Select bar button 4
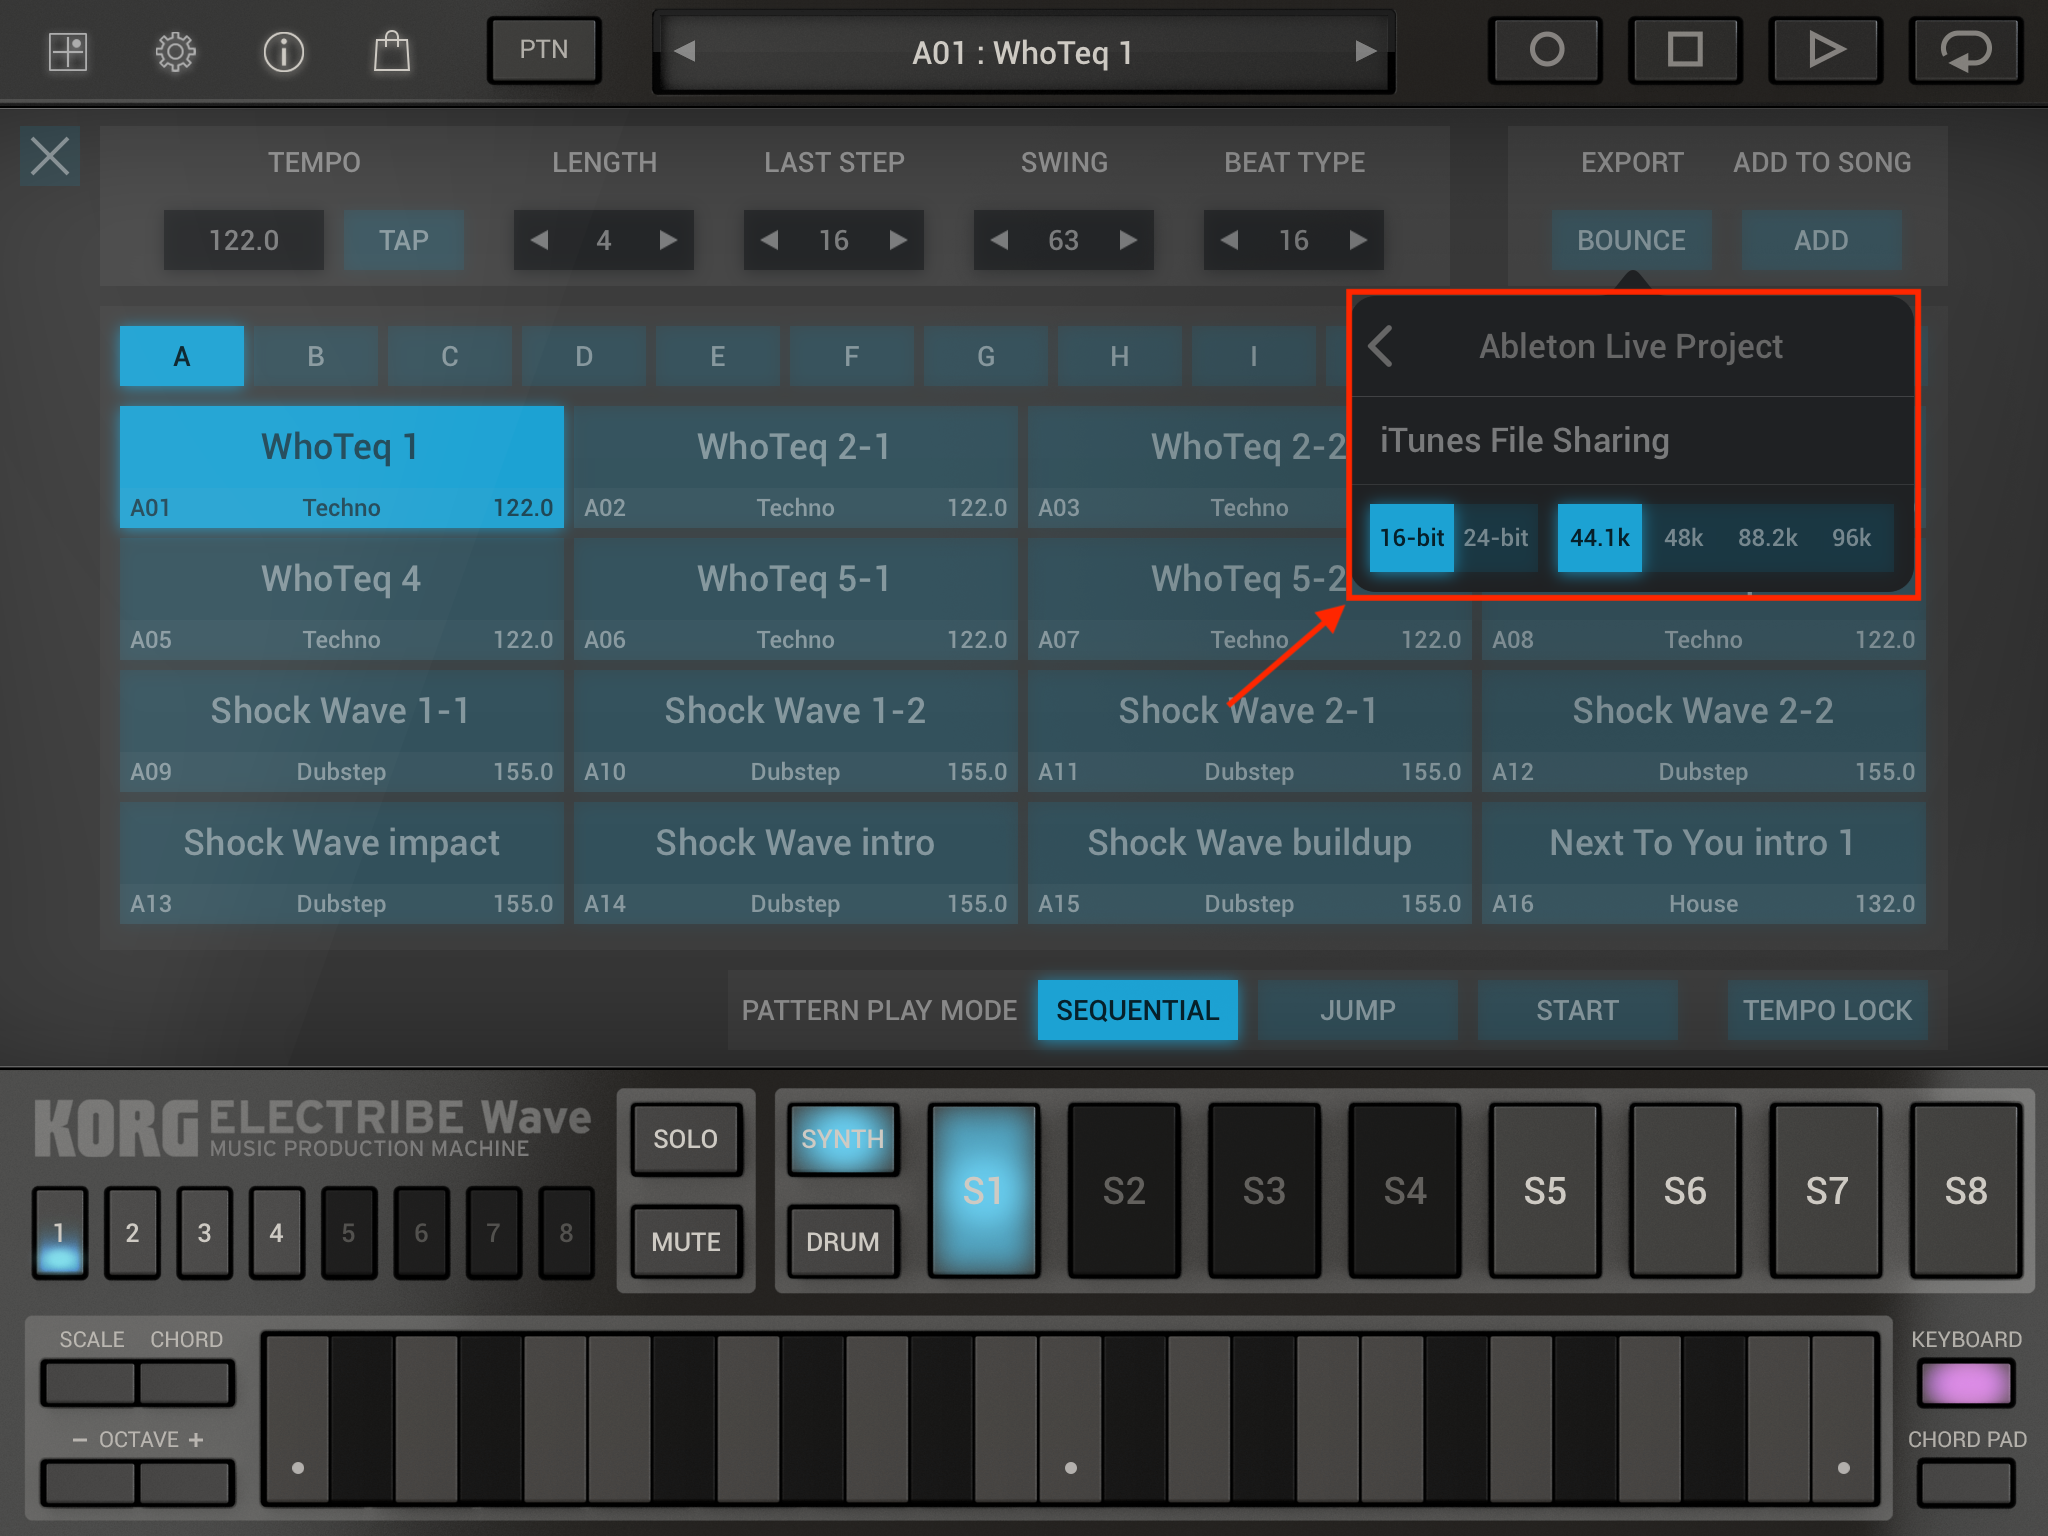The height and width of the screenshot is (1536, 2048). [x=276, y=1233]
